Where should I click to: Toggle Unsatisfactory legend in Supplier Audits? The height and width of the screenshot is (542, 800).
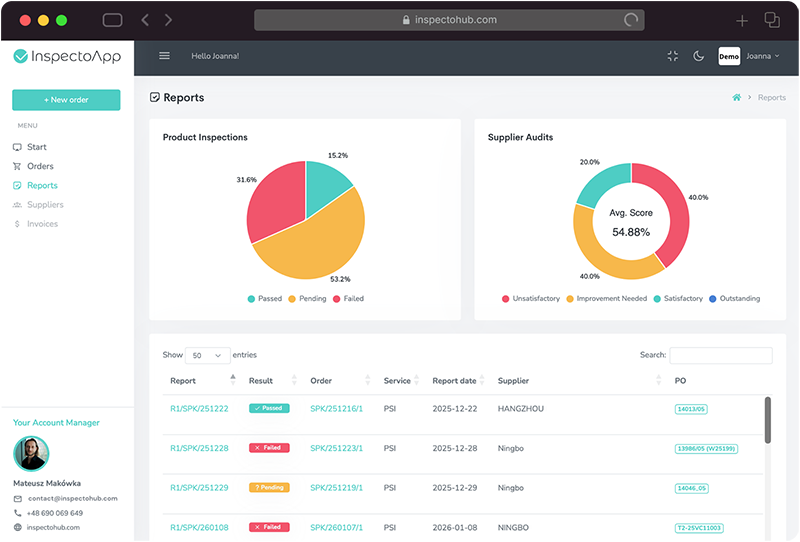[x=531, y=299]
